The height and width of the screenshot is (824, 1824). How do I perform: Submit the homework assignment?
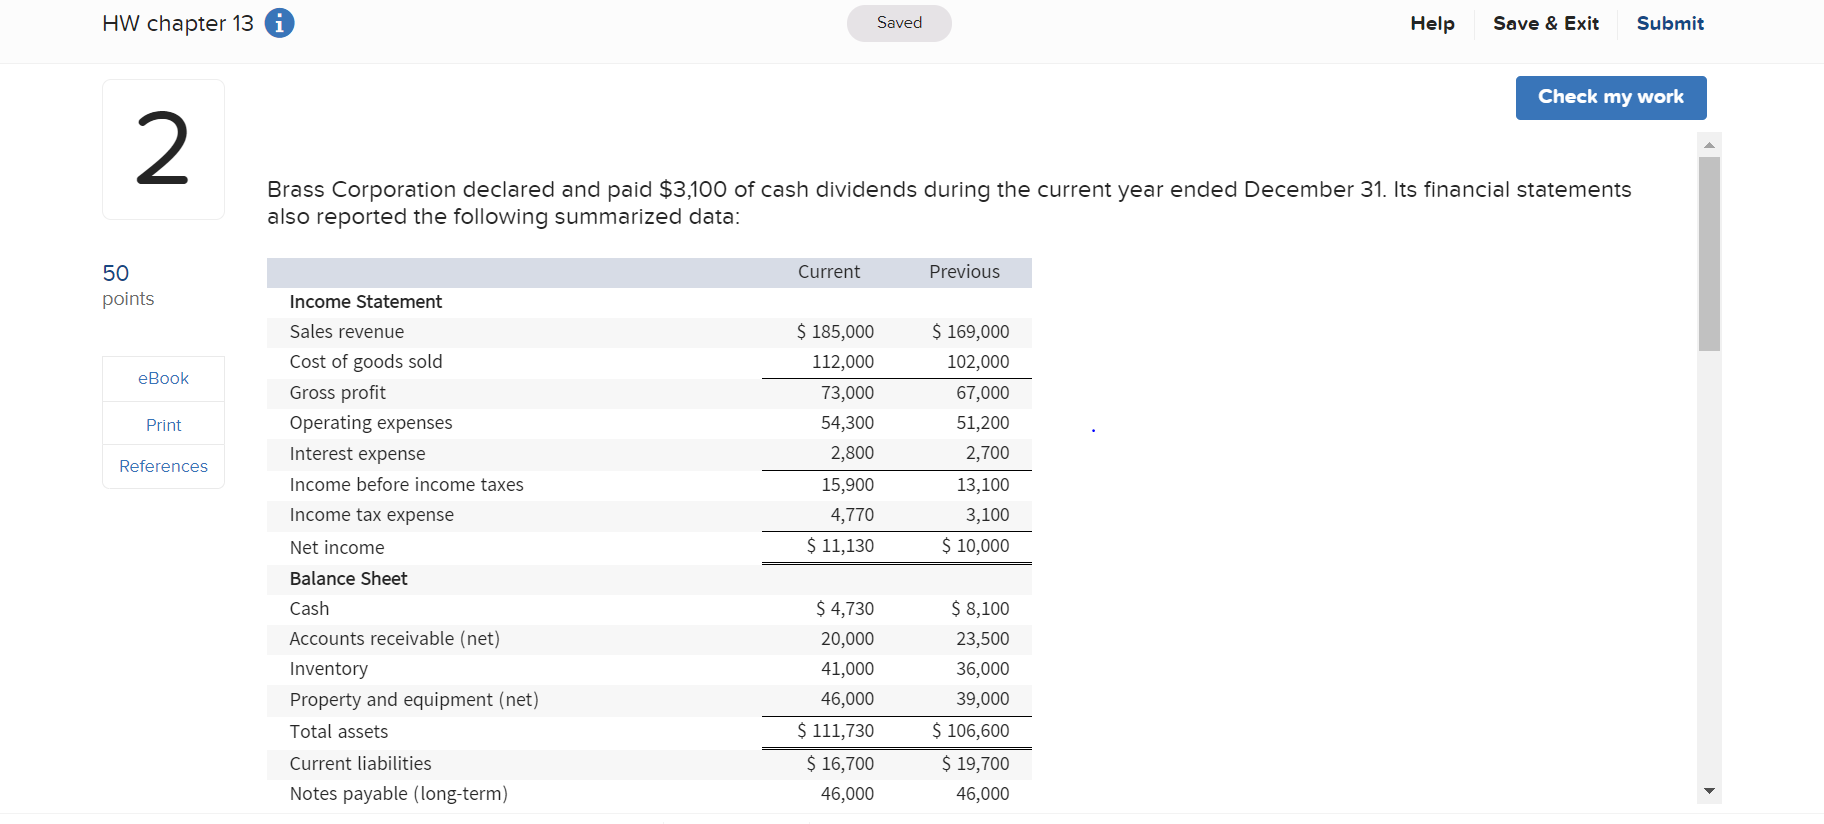(x=1670, y=23)
